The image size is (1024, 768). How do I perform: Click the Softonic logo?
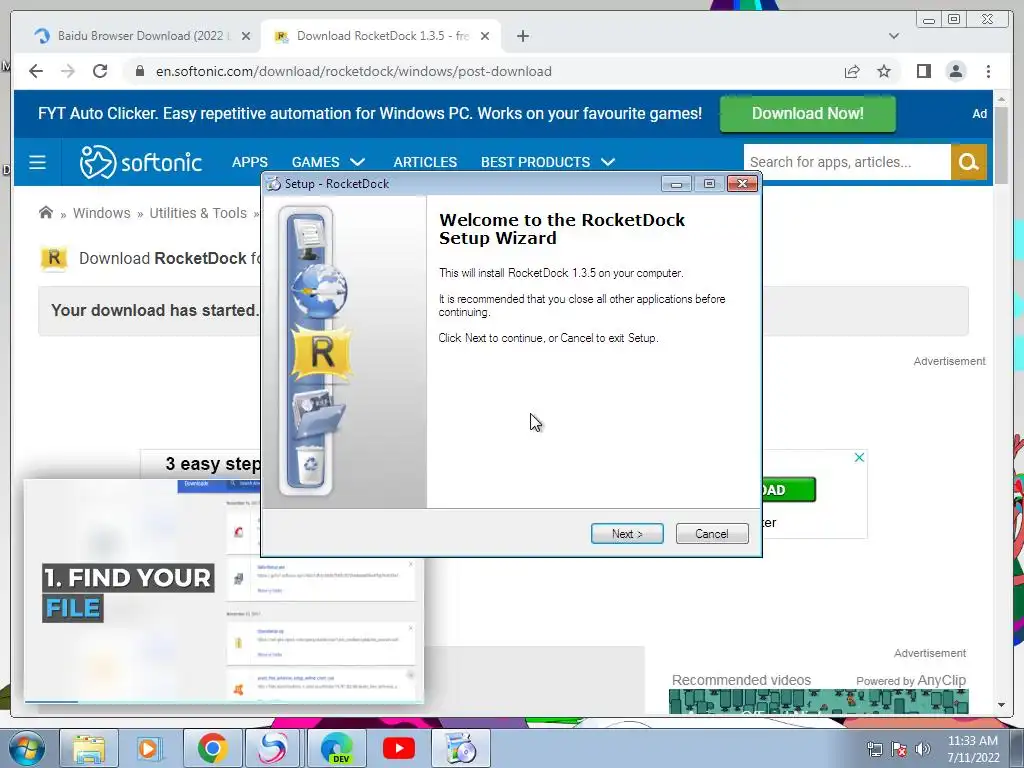(x=140, y=162)
